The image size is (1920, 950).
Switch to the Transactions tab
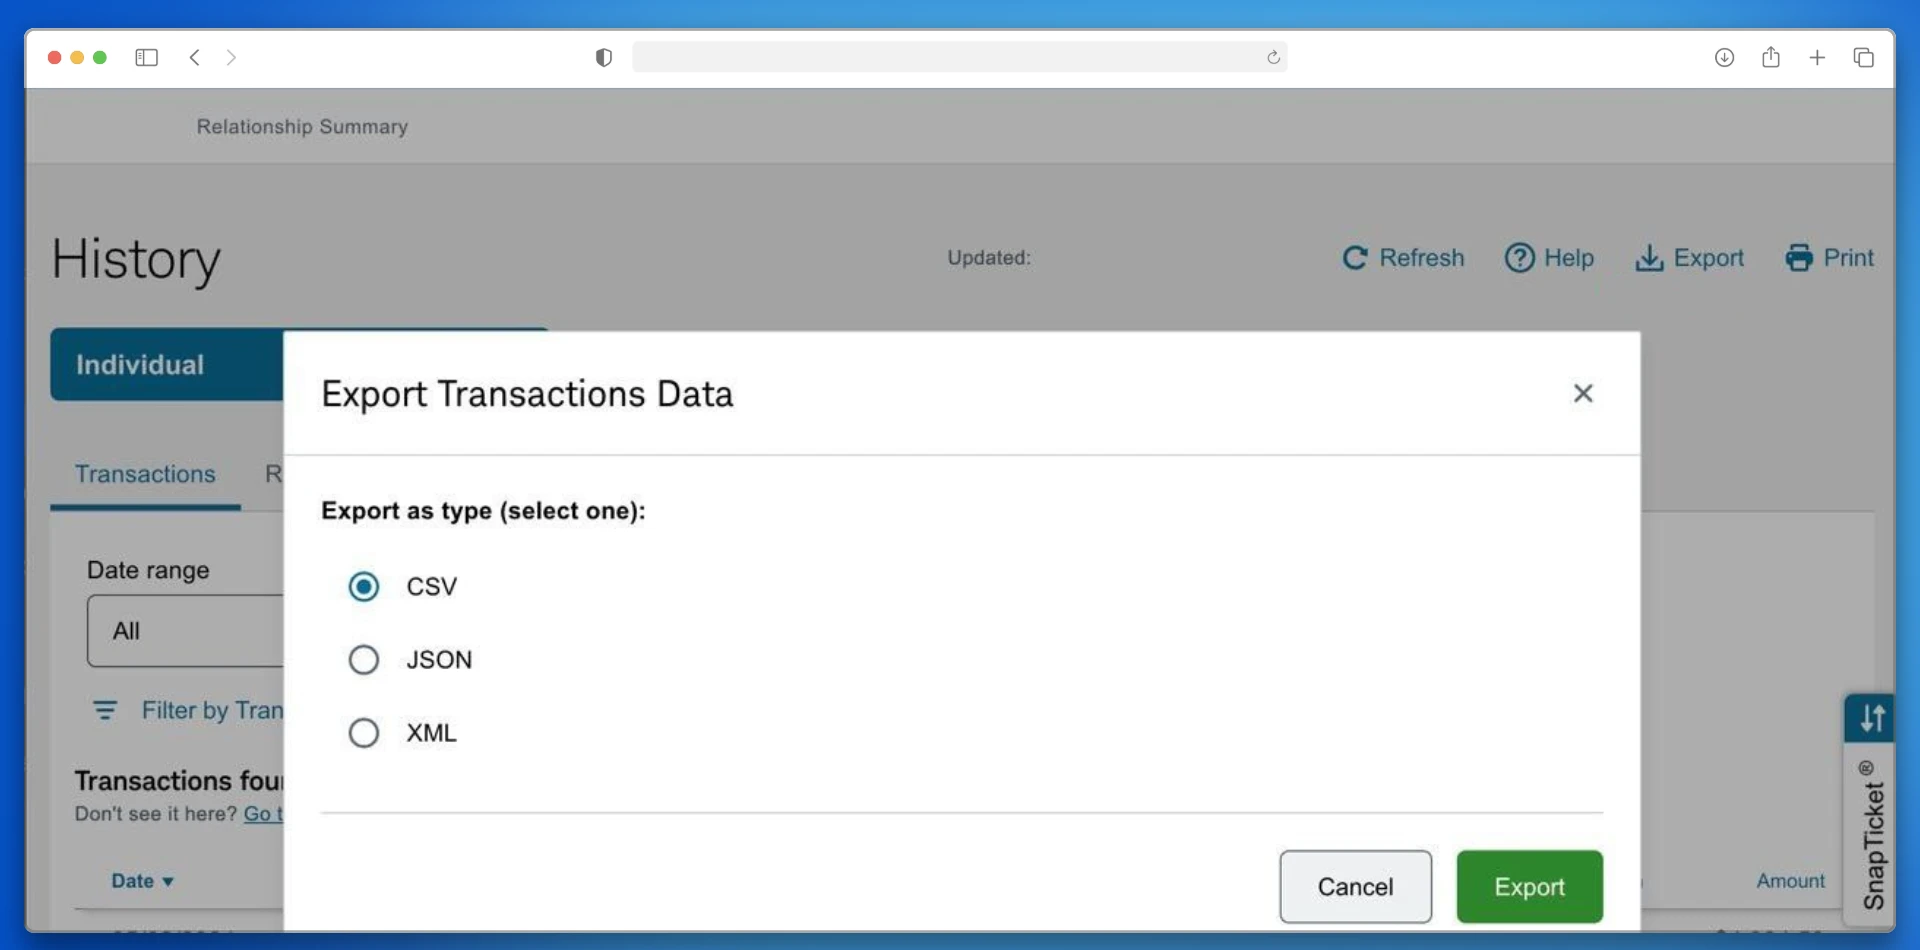(x=145, y=474)
